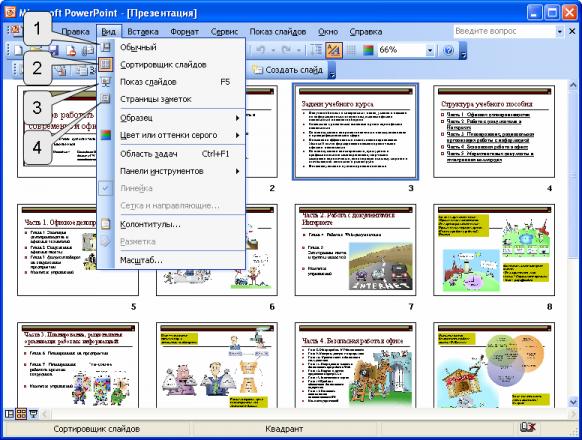Click the Показ слайдов menu icon
This screenshot has width=582, height=440.
[x=106, y=82]
